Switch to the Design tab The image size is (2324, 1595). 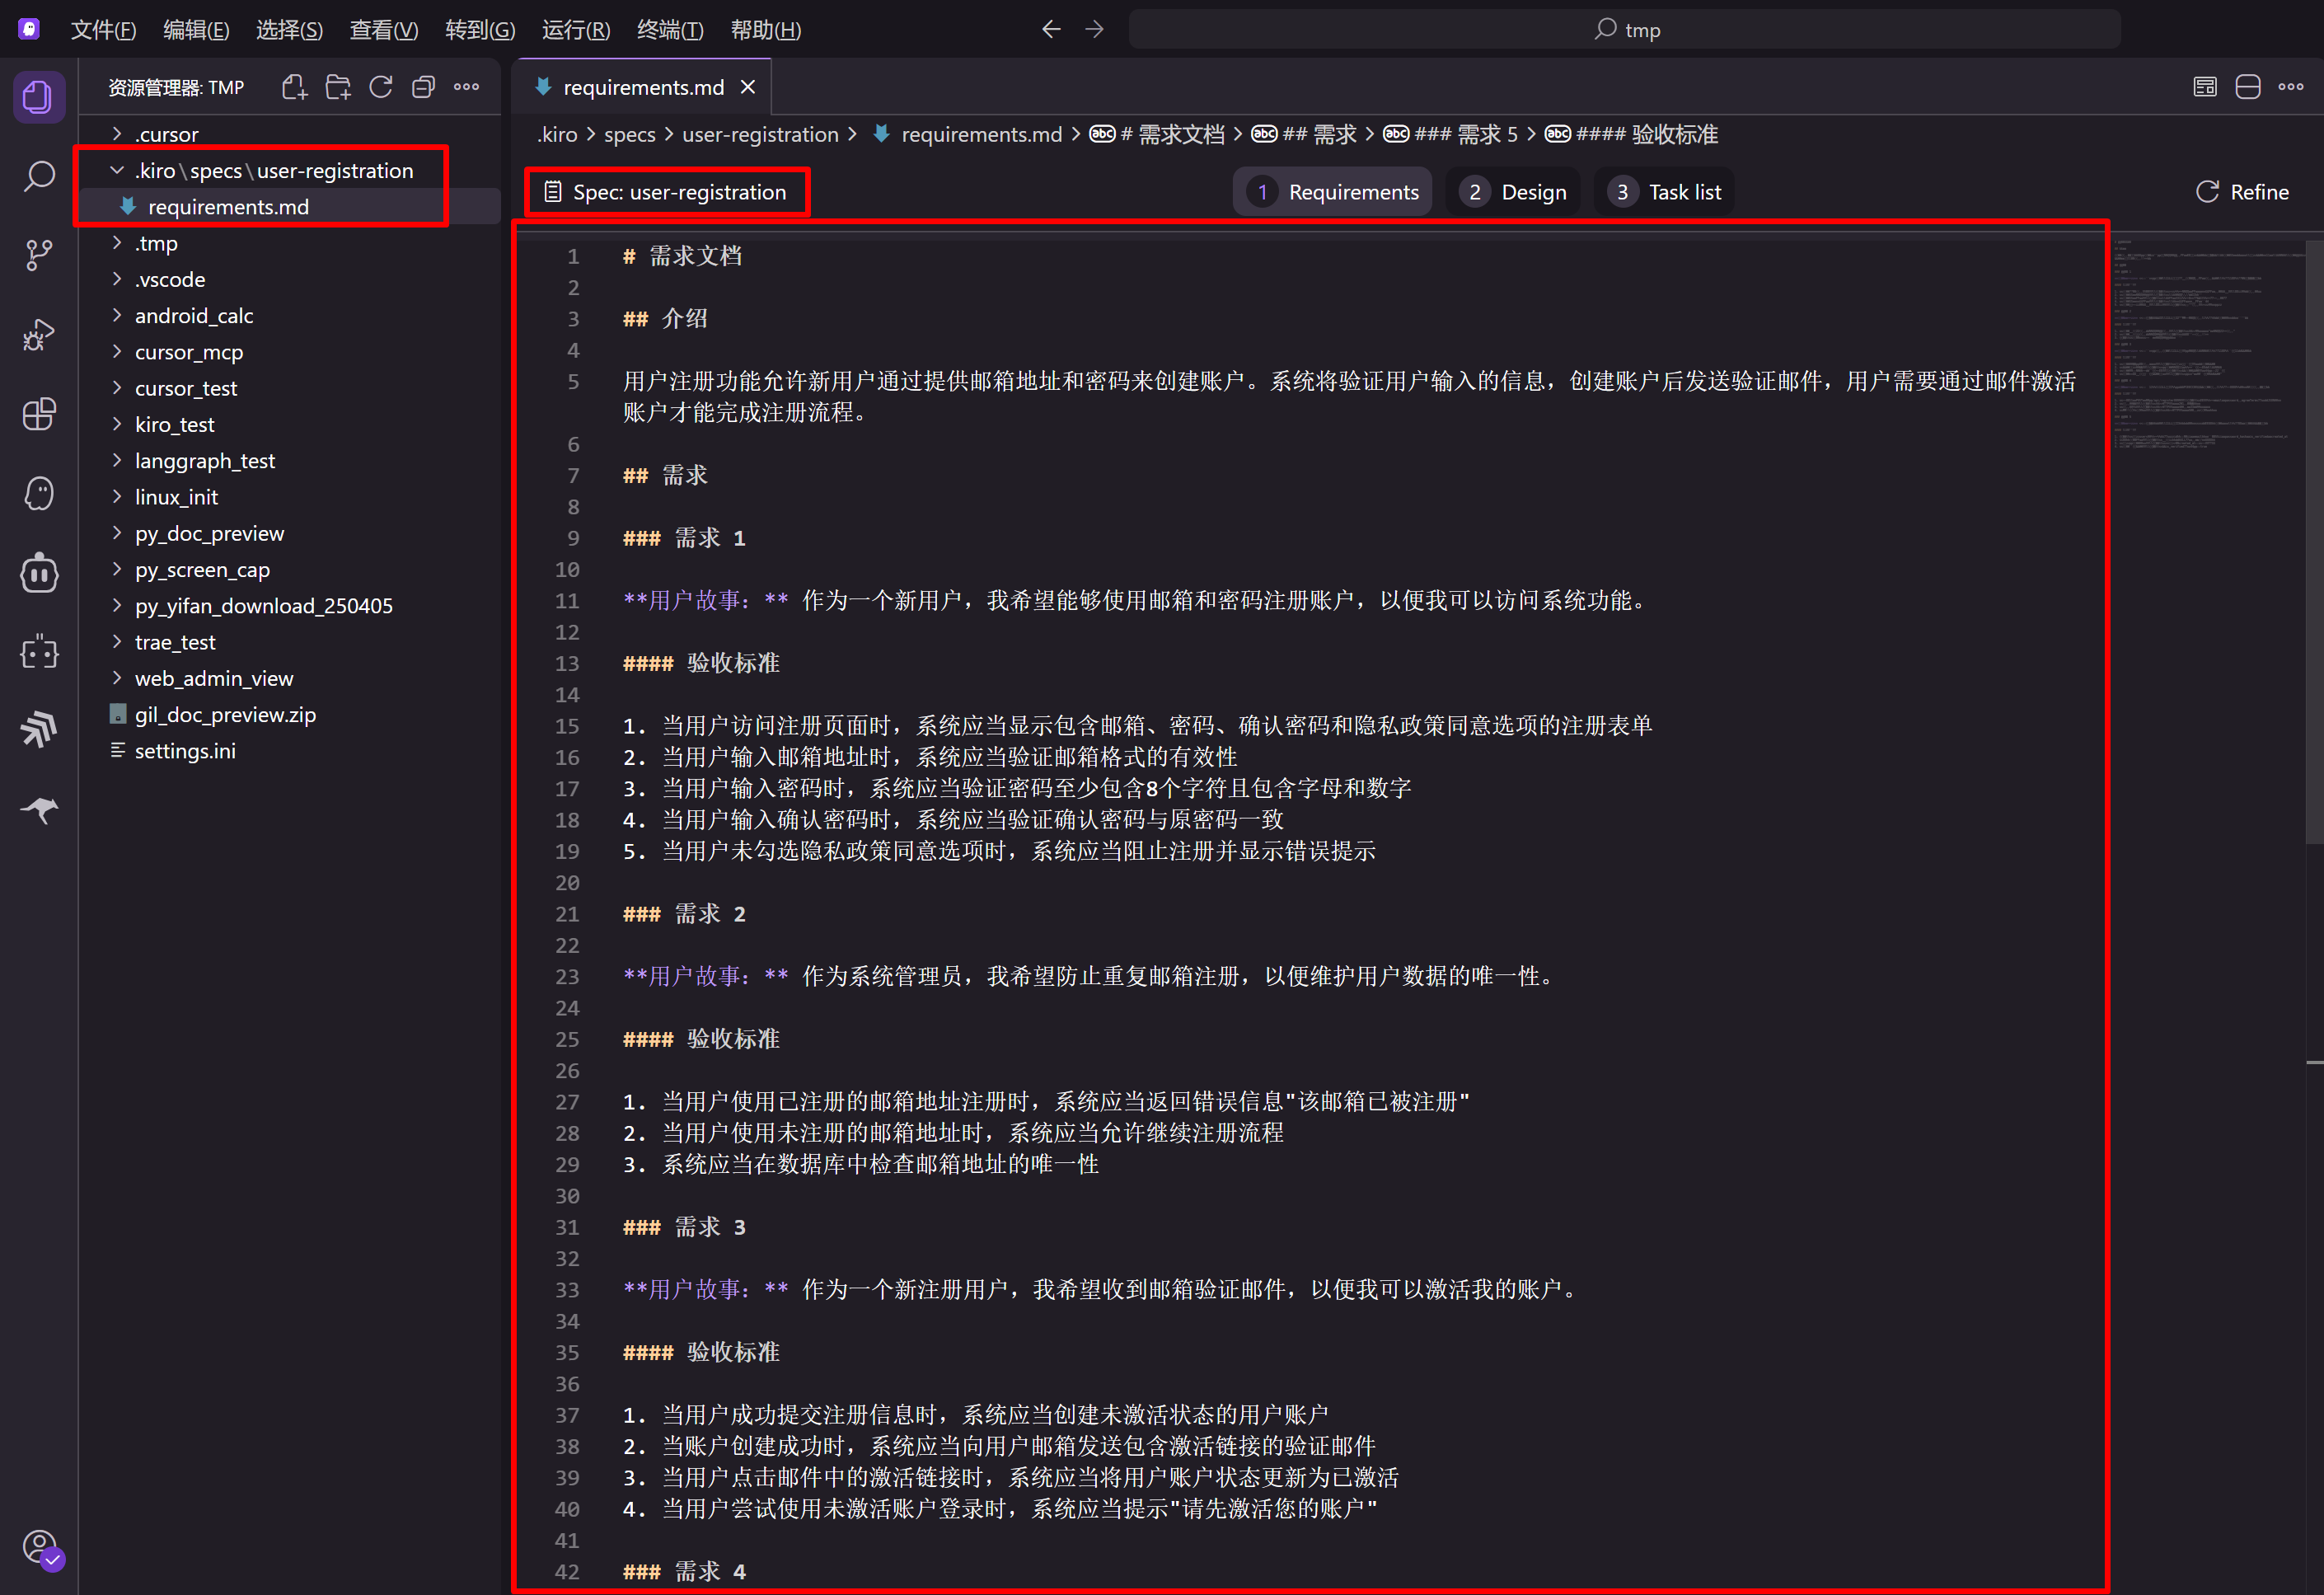click(1513, 191)
